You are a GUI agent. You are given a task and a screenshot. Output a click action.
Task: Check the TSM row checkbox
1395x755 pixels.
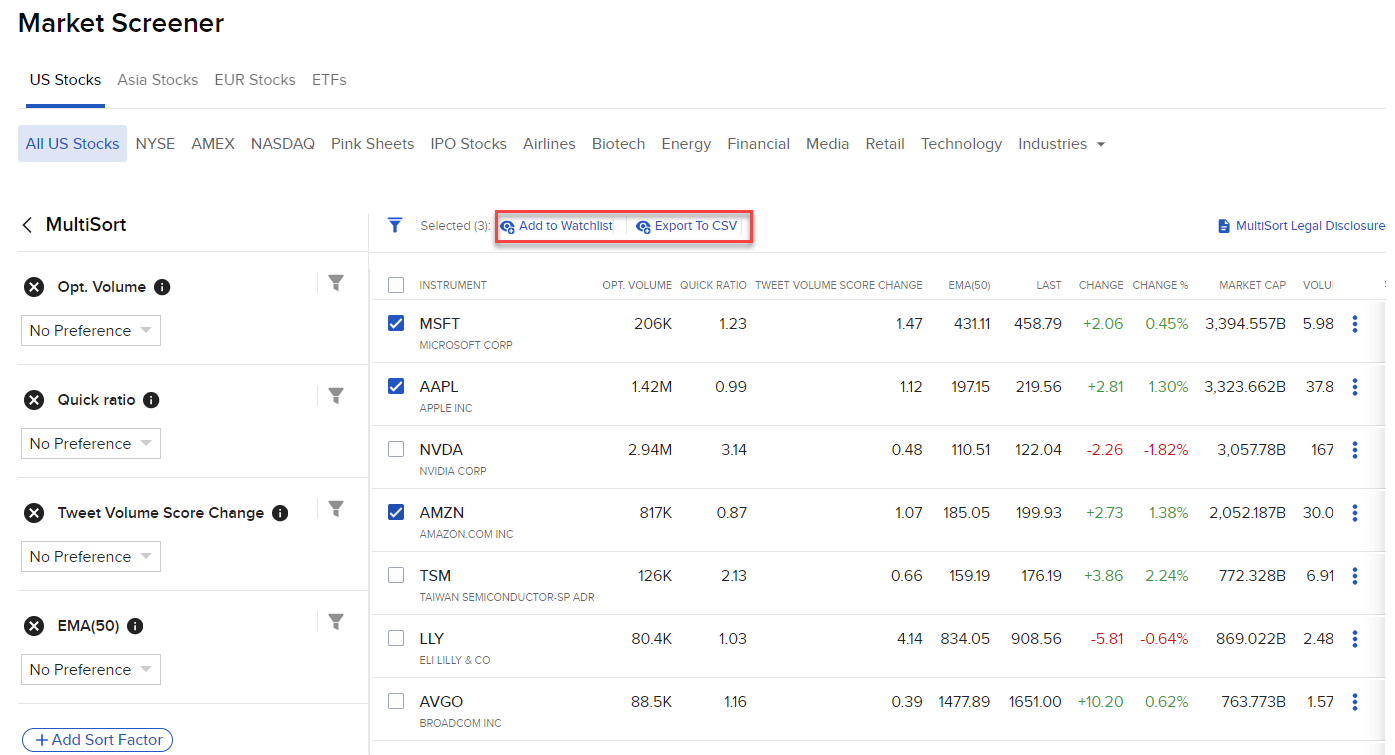pos(395,574)
